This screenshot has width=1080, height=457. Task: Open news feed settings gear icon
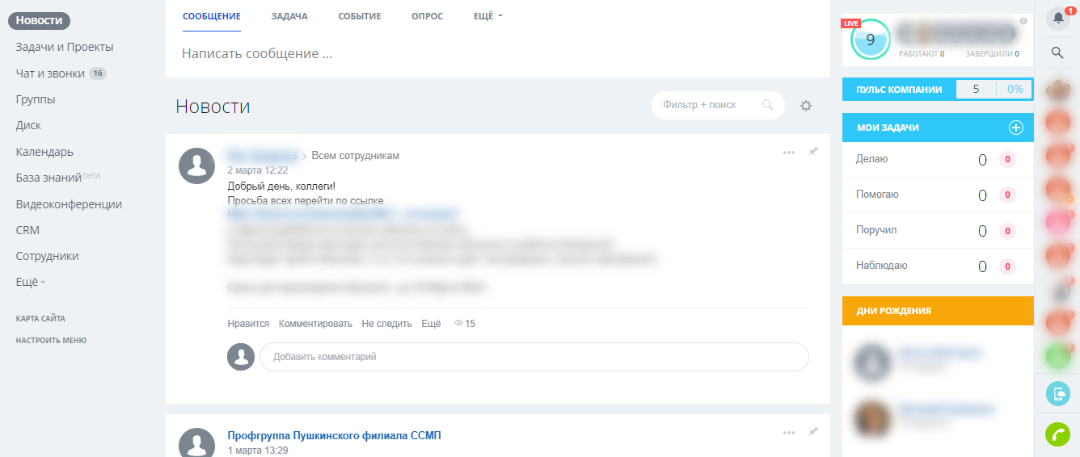[806, 105]
